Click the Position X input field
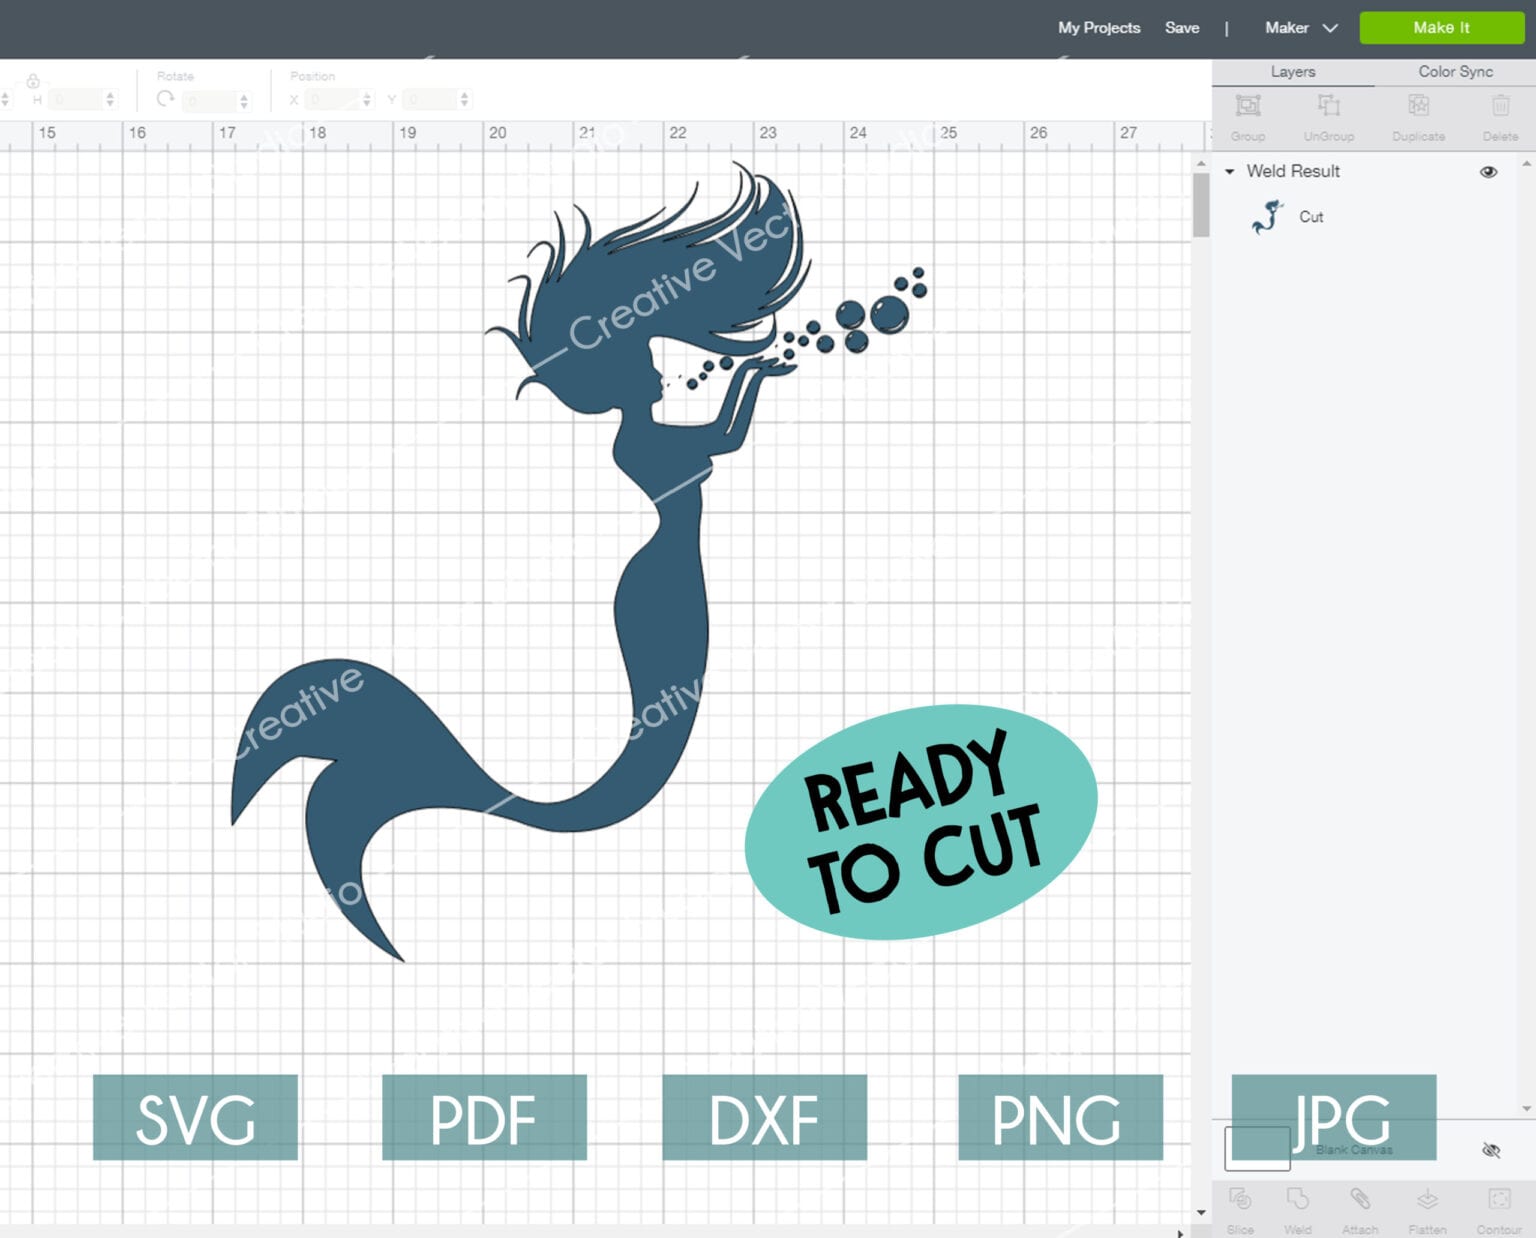 [331, 100]
